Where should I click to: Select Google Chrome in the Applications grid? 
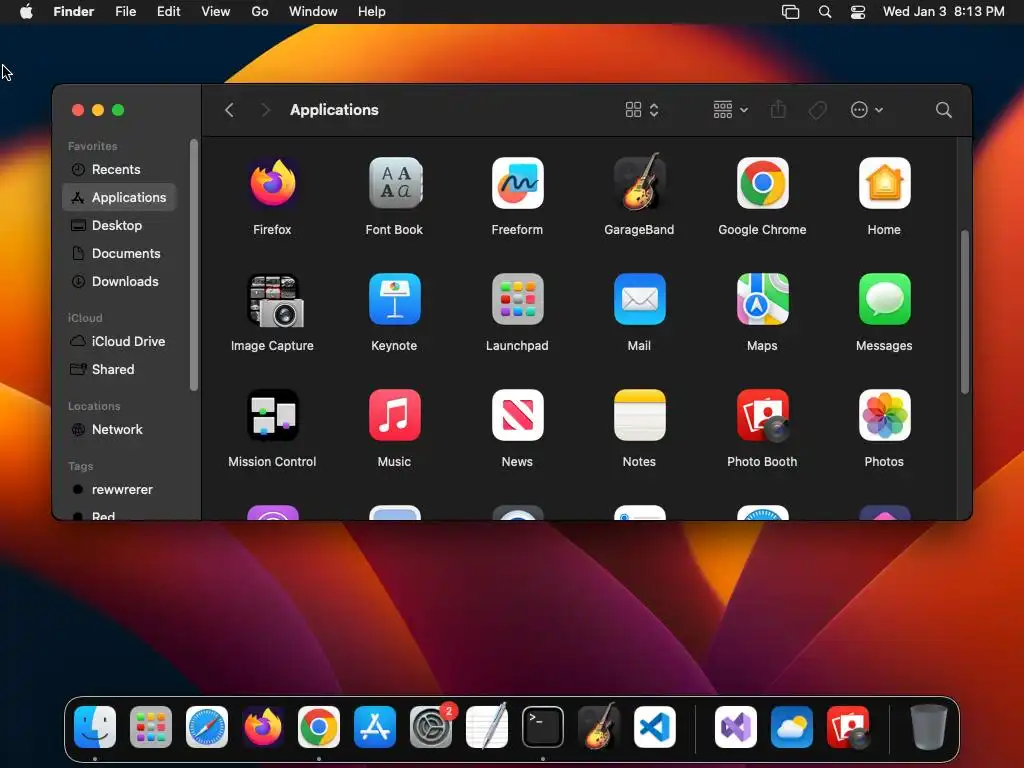click(x=762, y=183)
